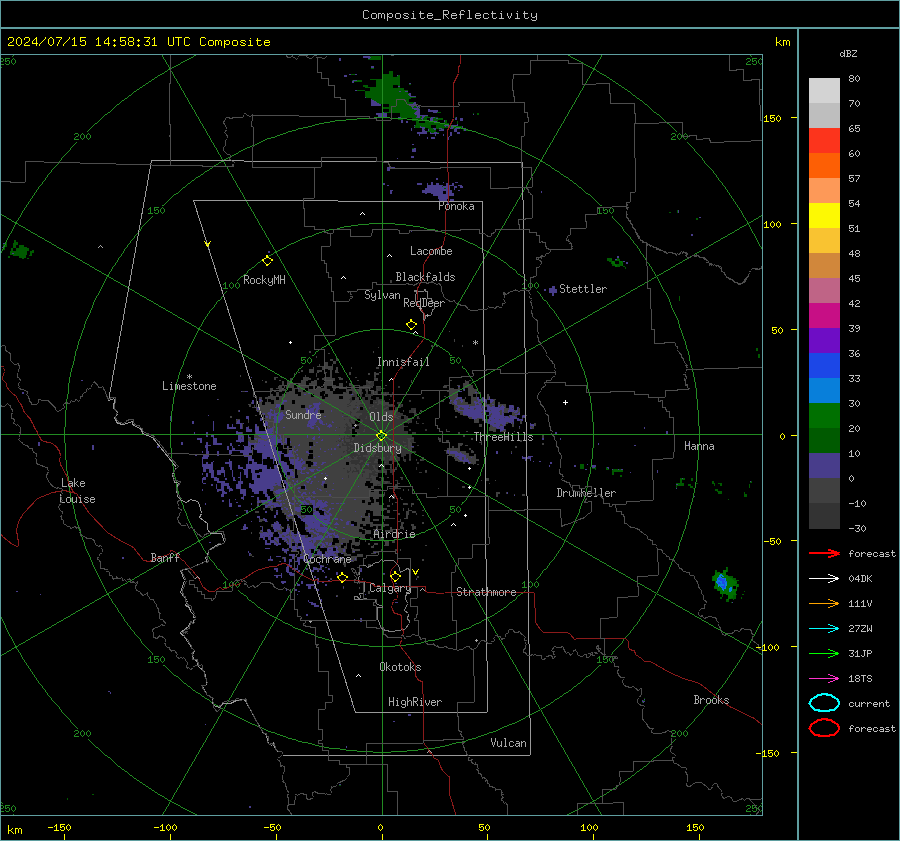Click the magenta 18TS arrow in legend
Screen dimensions: 900x841
click(x=824, y=679)
